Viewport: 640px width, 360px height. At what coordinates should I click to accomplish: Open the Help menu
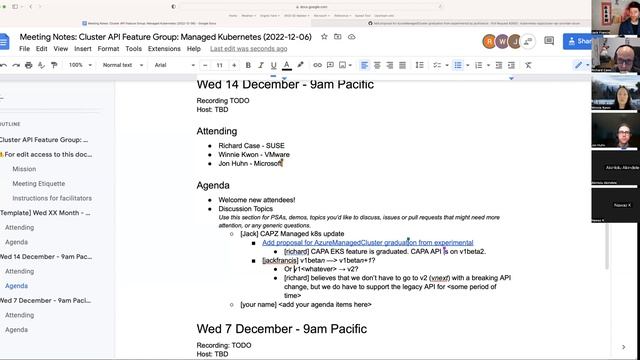[194, 49]
